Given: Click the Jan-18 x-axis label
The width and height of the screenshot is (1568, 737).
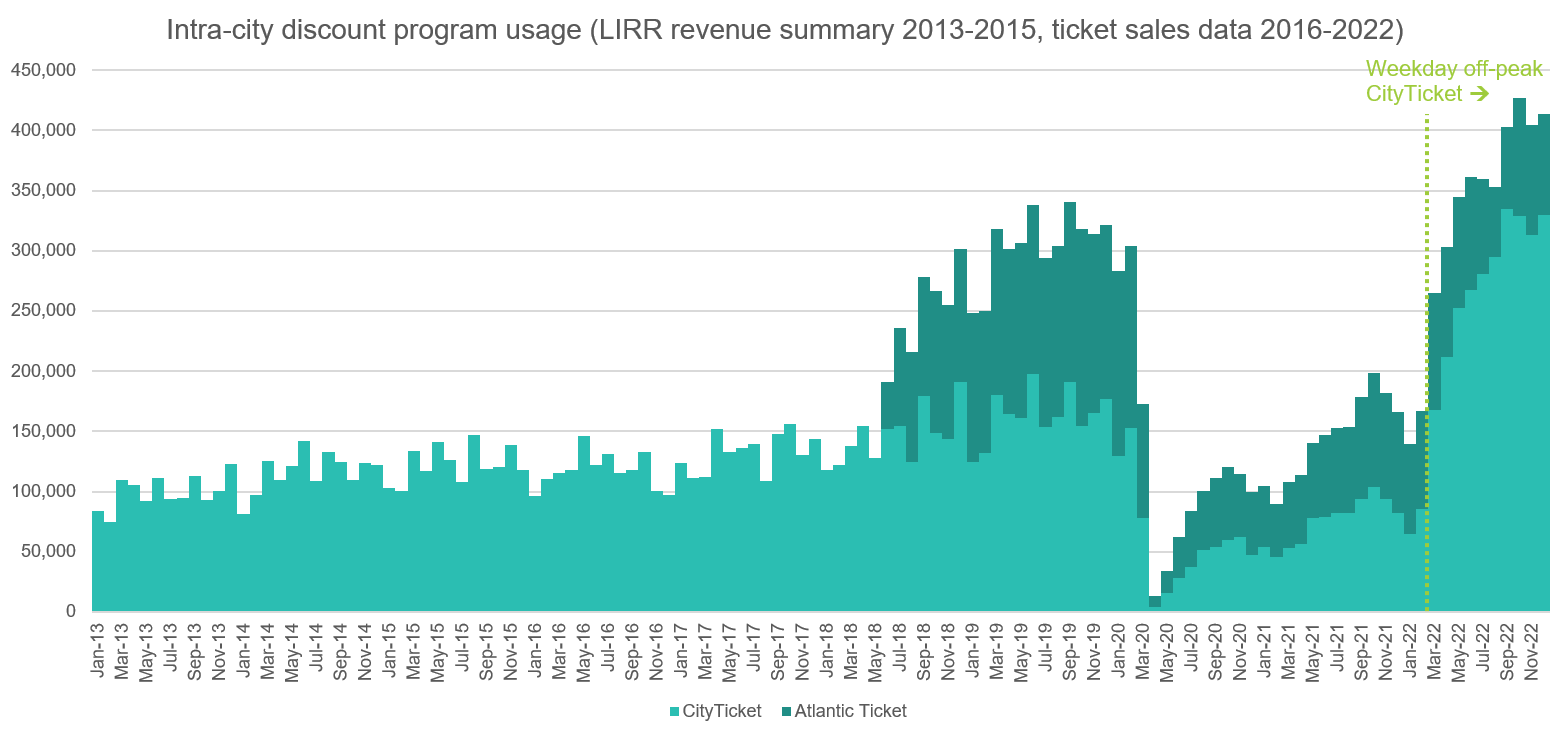Looking at the screenshot, I should click(x=827, y=651).
